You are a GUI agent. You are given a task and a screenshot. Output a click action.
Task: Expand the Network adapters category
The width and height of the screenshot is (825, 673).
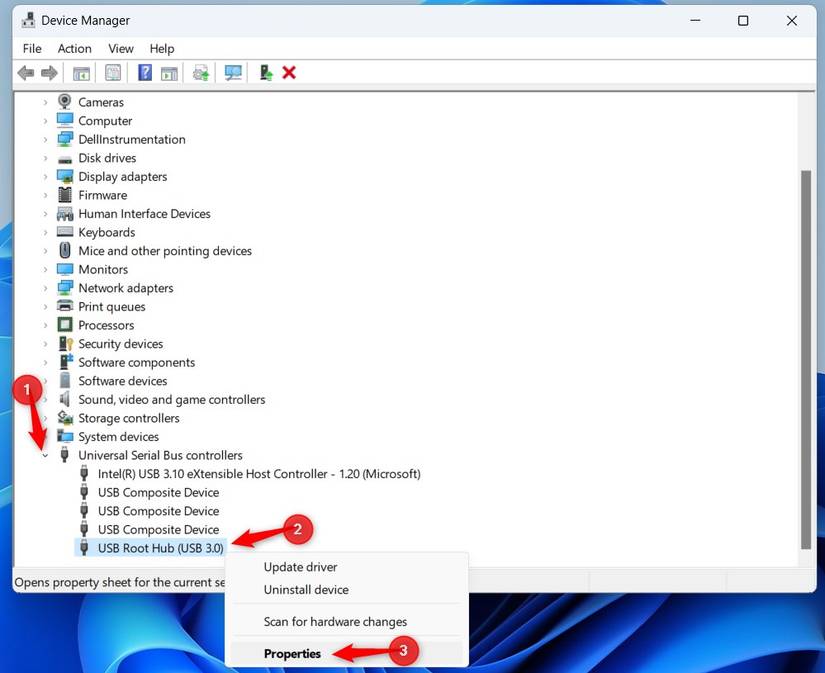(x=44, y=287)
